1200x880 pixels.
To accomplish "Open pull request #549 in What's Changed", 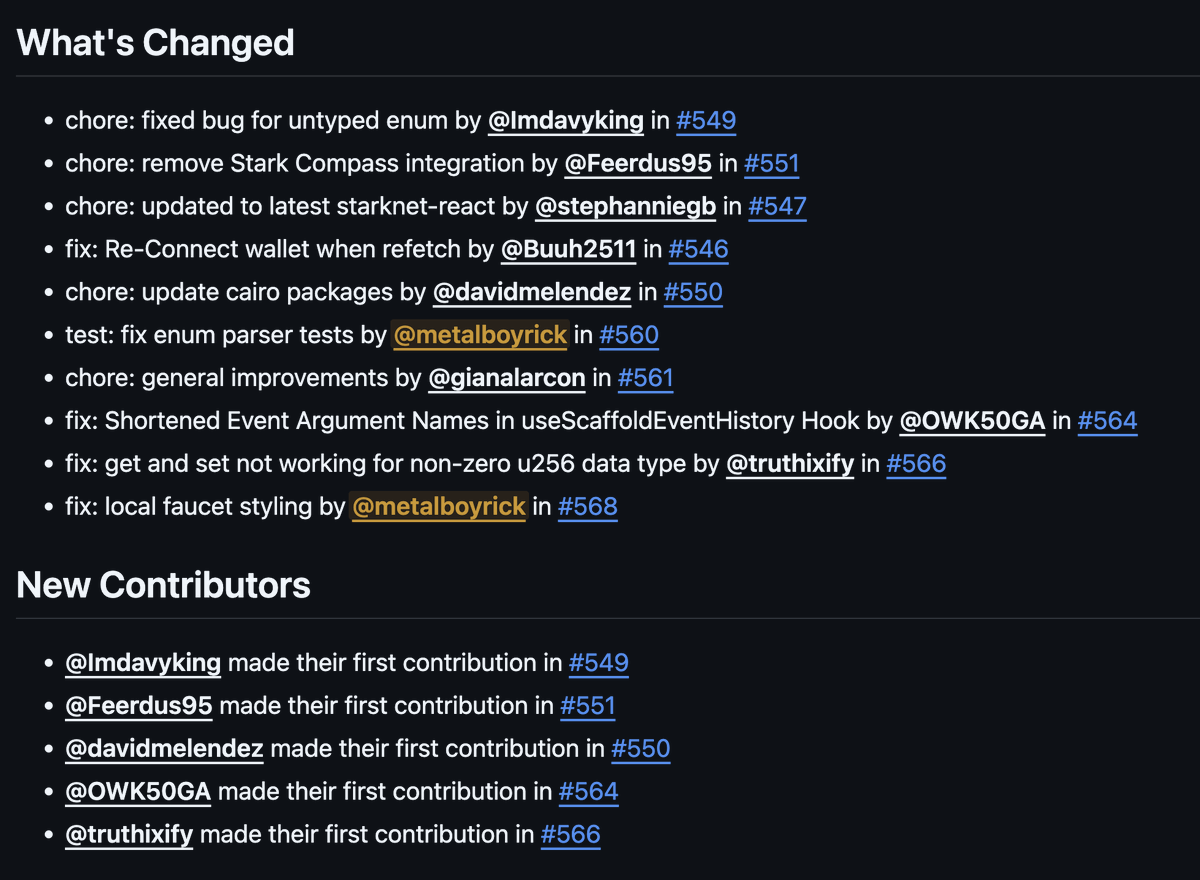I will point(706,121).
